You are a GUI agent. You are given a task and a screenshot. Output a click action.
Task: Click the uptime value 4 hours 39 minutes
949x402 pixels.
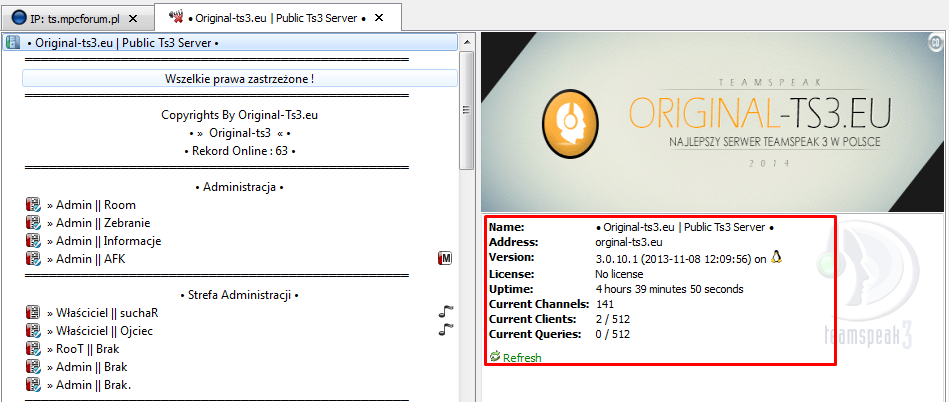click(669, 289)
